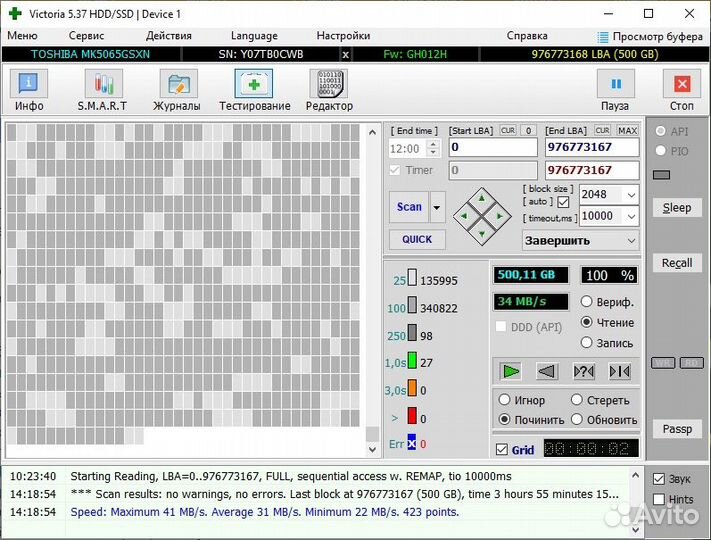Open the block size 2048 dropdown

click(x=631, y=195)
